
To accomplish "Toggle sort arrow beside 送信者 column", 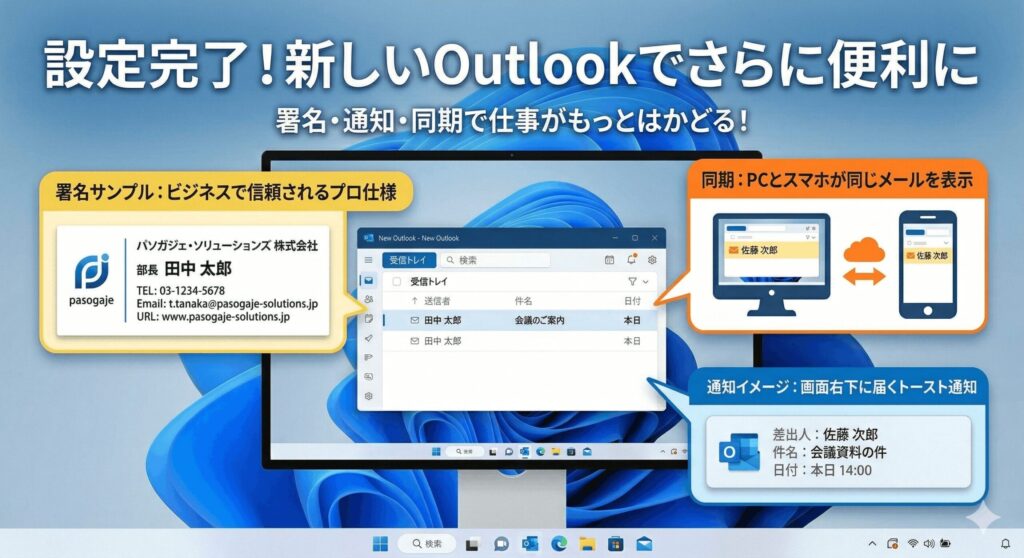I will [415, 301].
